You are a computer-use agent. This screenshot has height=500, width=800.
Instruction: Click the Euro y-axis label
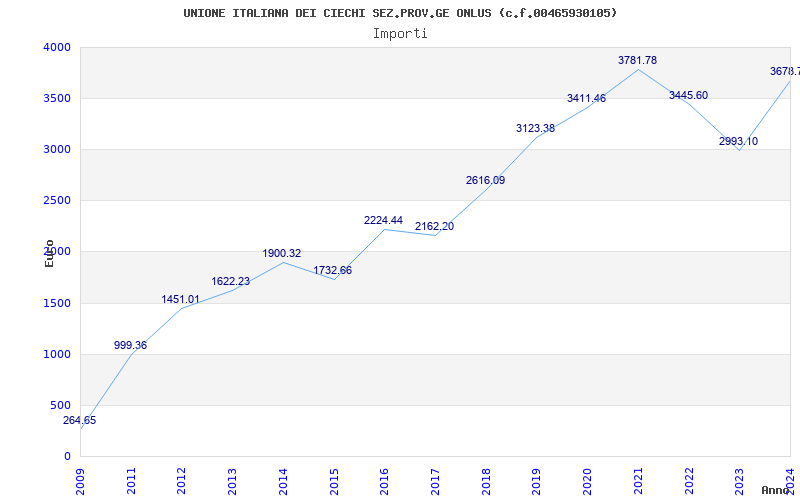tap(49, 253)
